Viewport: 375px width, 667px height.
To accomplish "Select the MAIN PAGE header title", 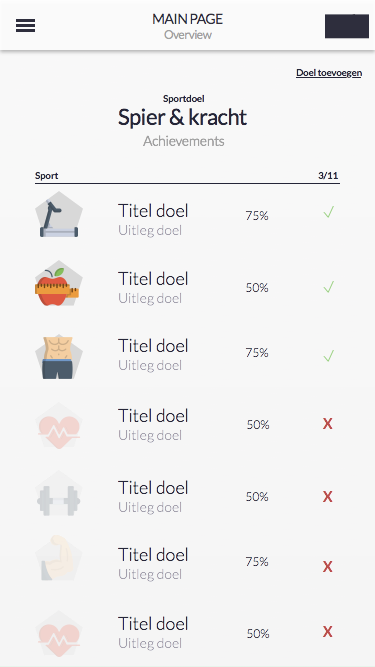I will 188,19.
